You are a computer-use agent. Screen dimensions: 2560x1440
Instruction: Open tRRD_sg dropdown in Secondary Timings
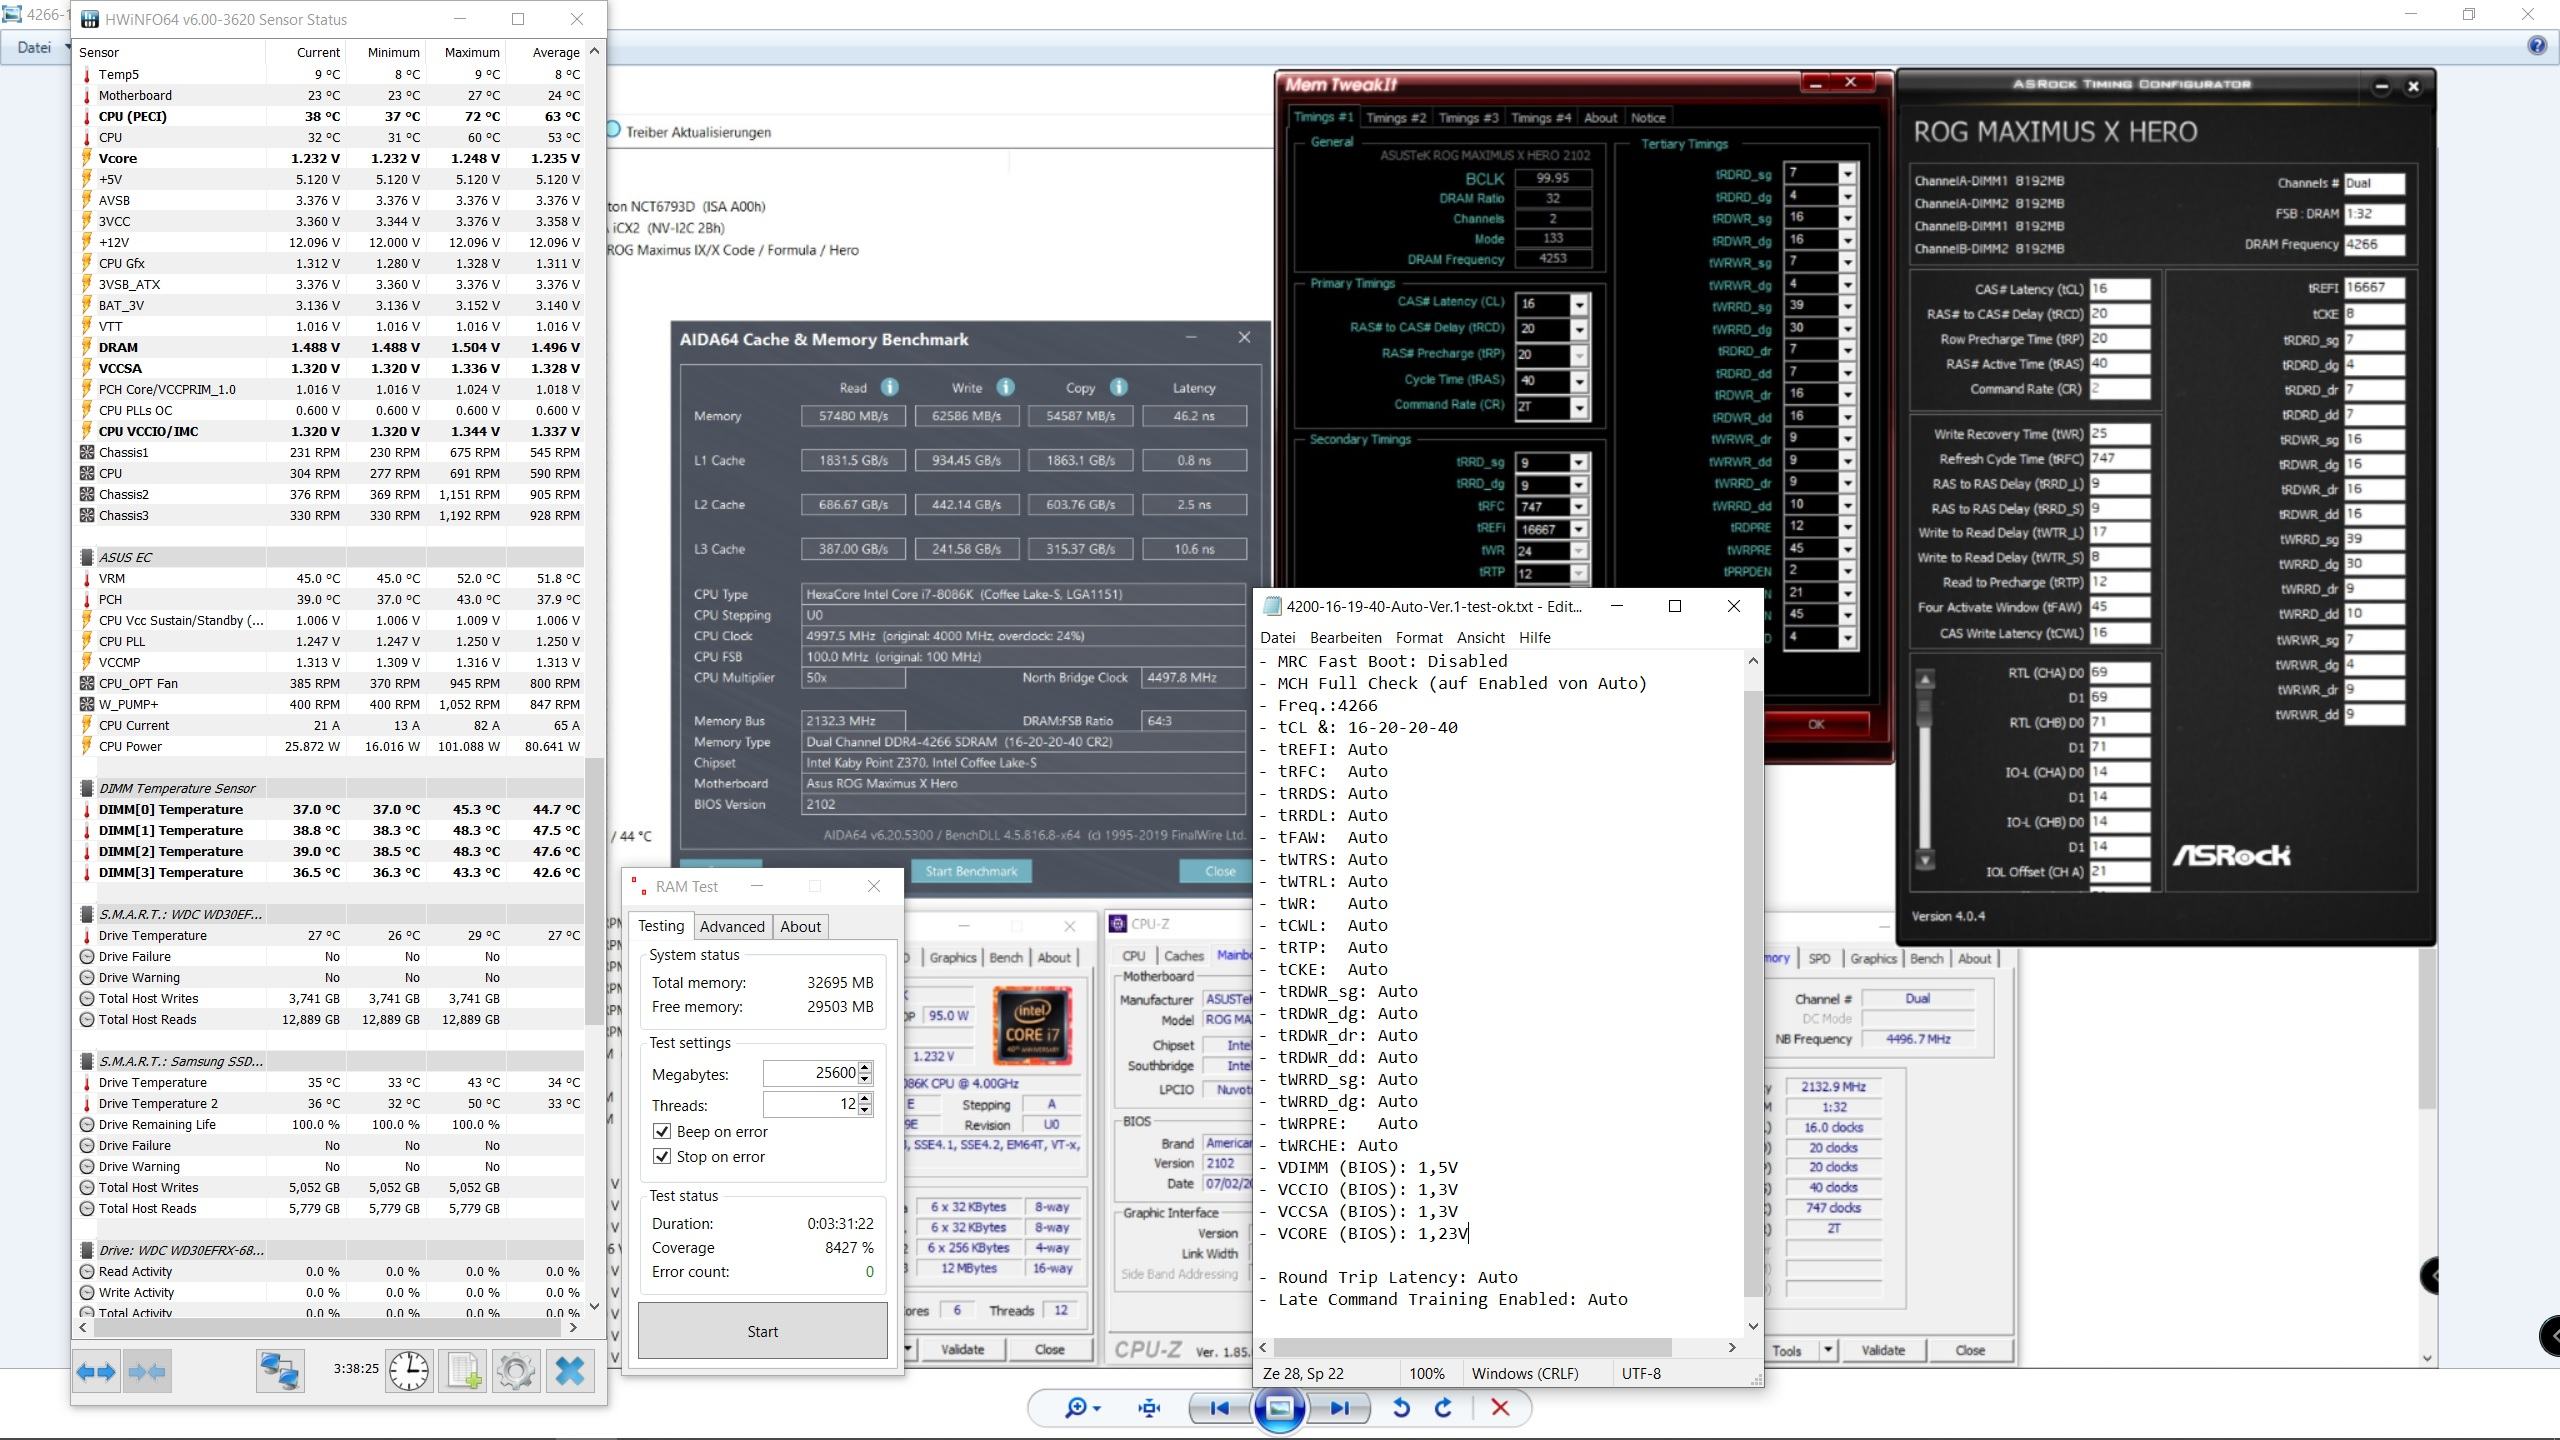pyautogui.click(x=1578, y=462)
